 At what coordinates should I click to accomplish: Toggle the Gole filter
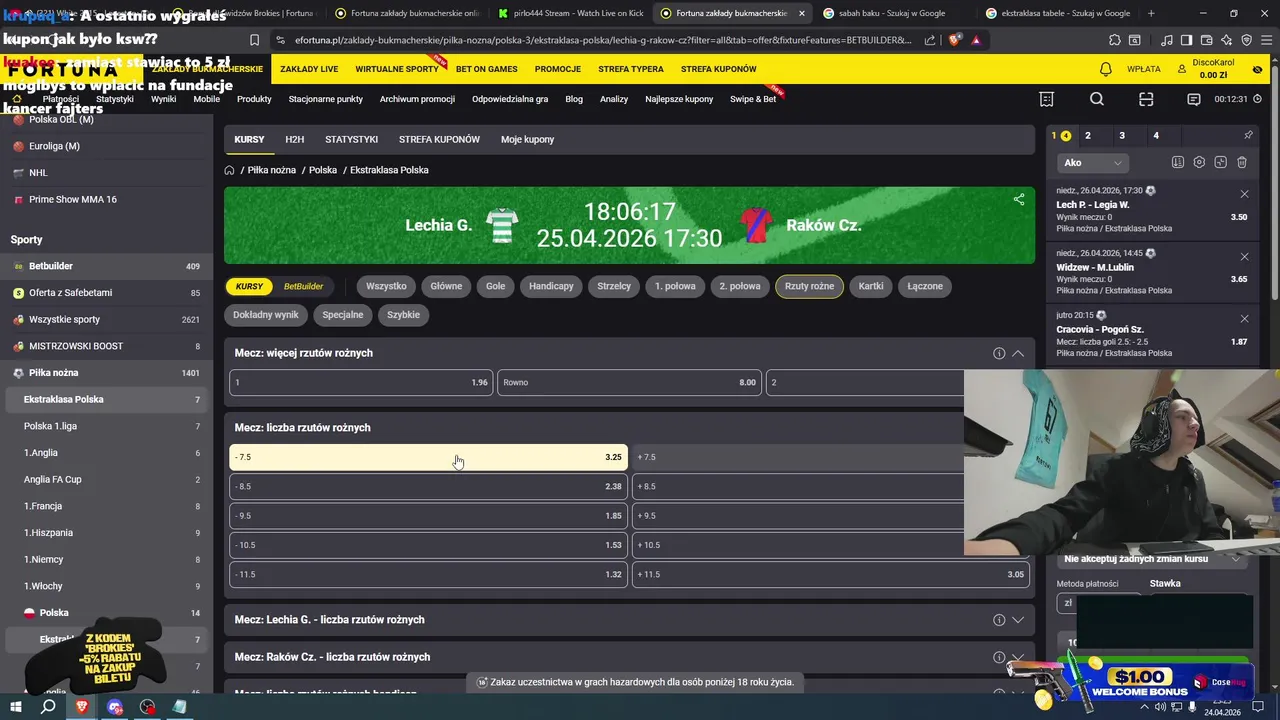496,286
